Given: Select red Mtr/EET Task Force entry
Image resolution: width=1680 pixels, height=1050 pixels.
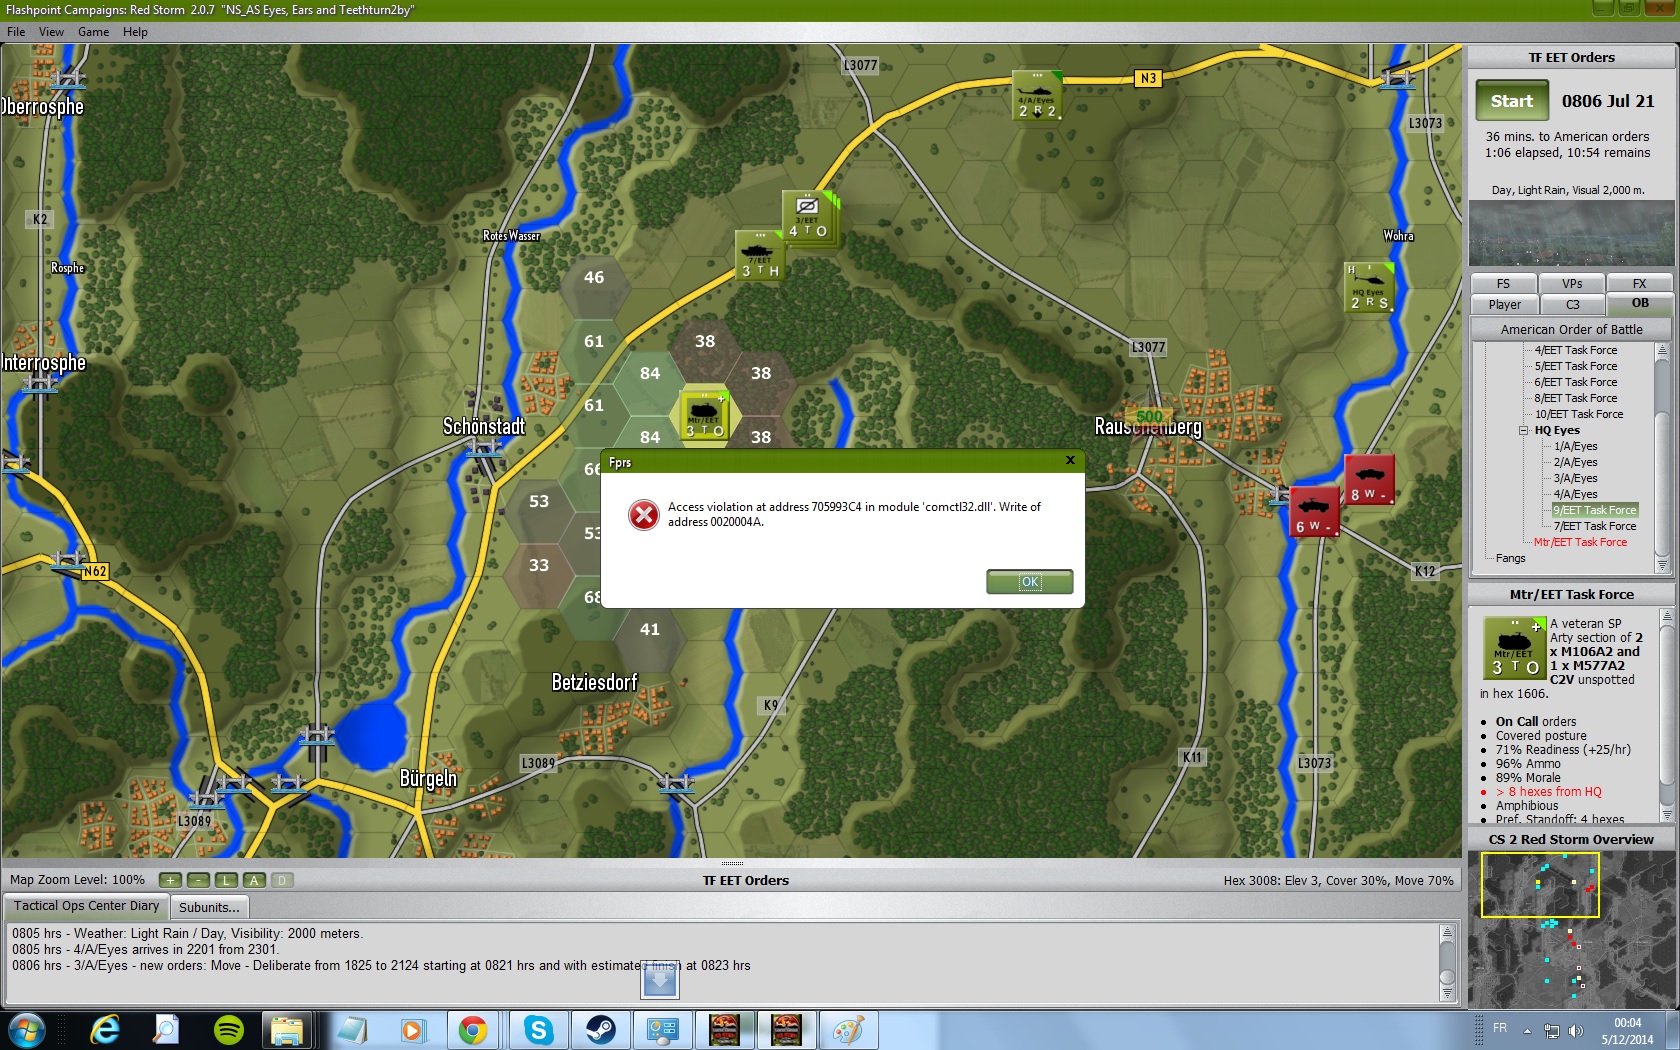Looking at the screenshot, I should [1580, 542].
